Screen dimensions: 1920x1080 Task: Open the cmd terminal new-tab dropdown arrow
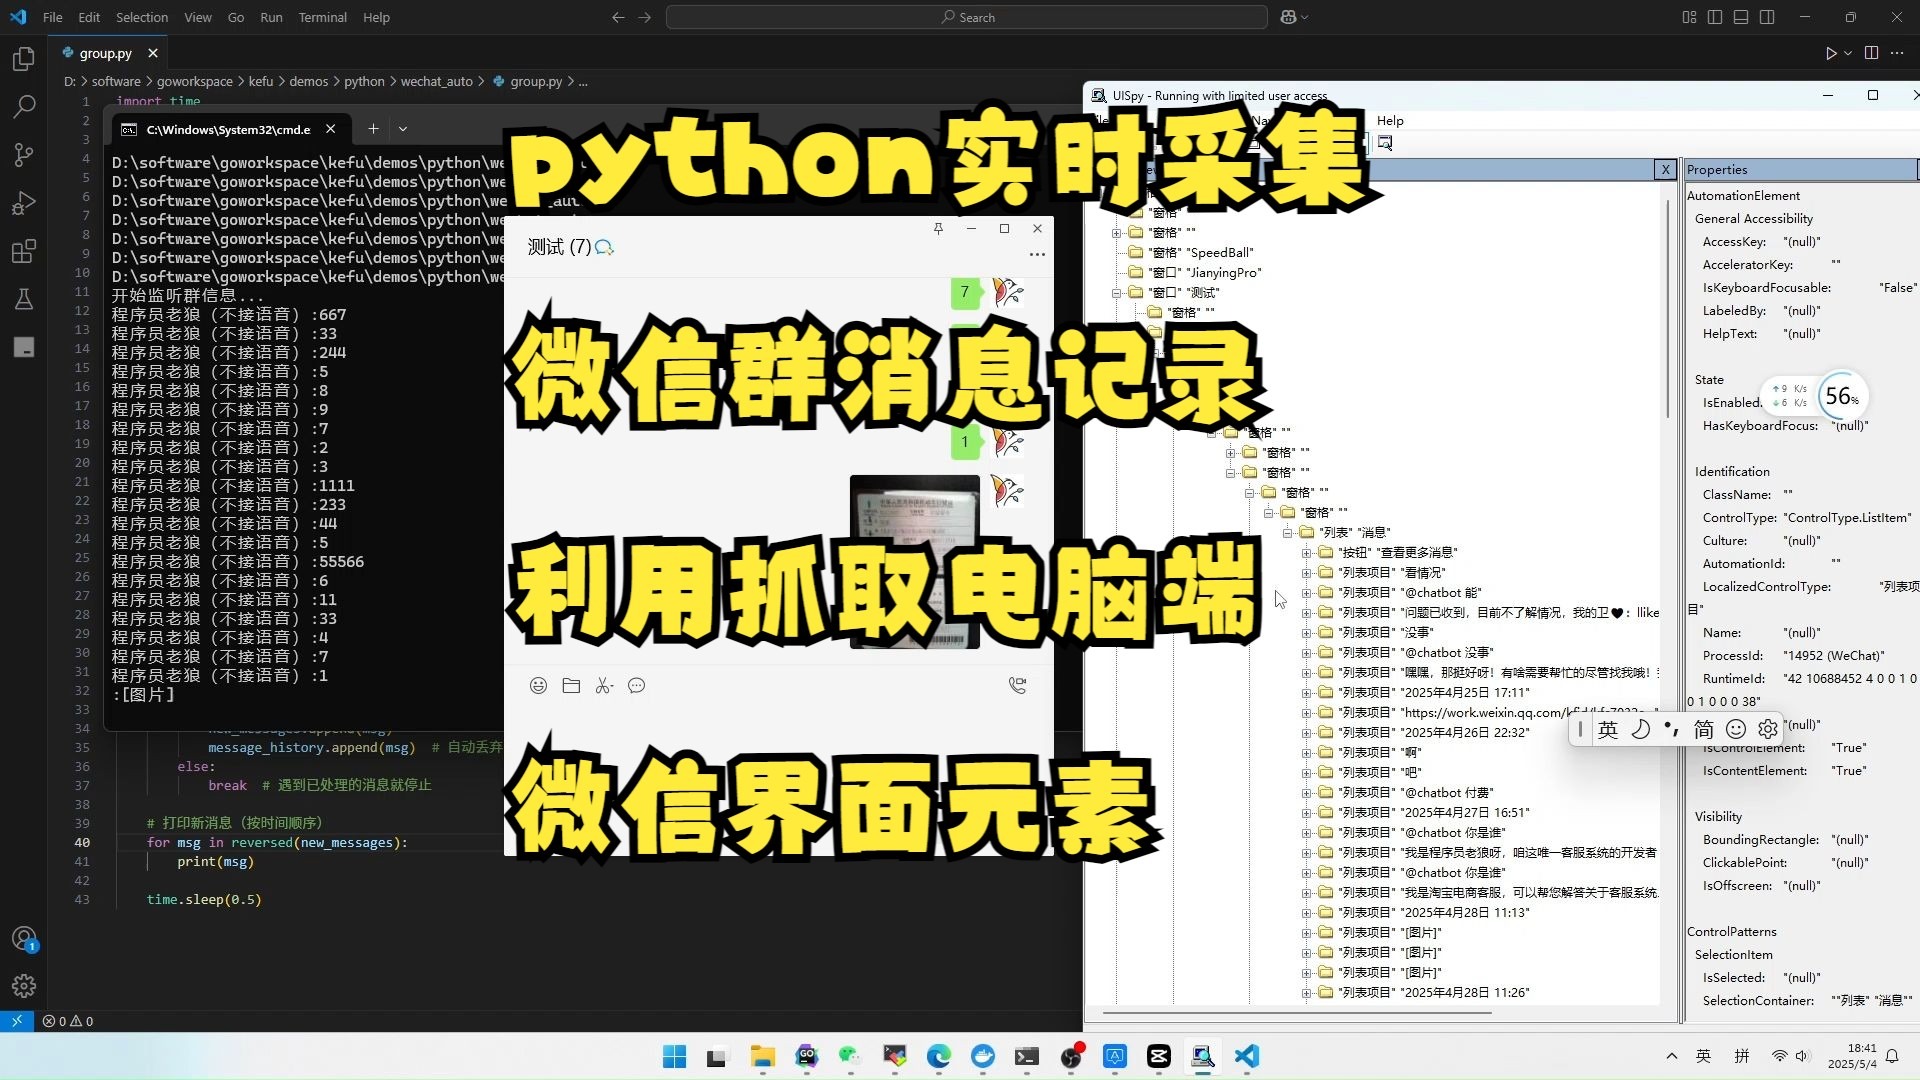[403, 129]
